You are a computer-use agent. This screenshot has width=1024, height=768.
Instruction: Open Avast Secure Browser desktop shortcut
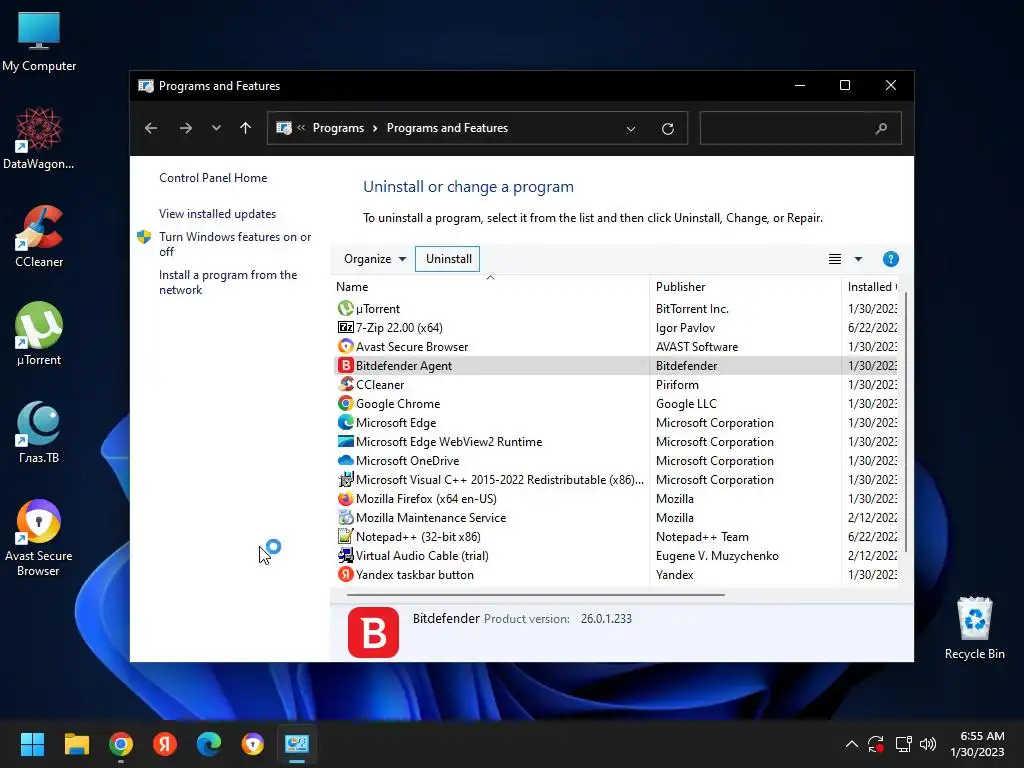[39, 537]
